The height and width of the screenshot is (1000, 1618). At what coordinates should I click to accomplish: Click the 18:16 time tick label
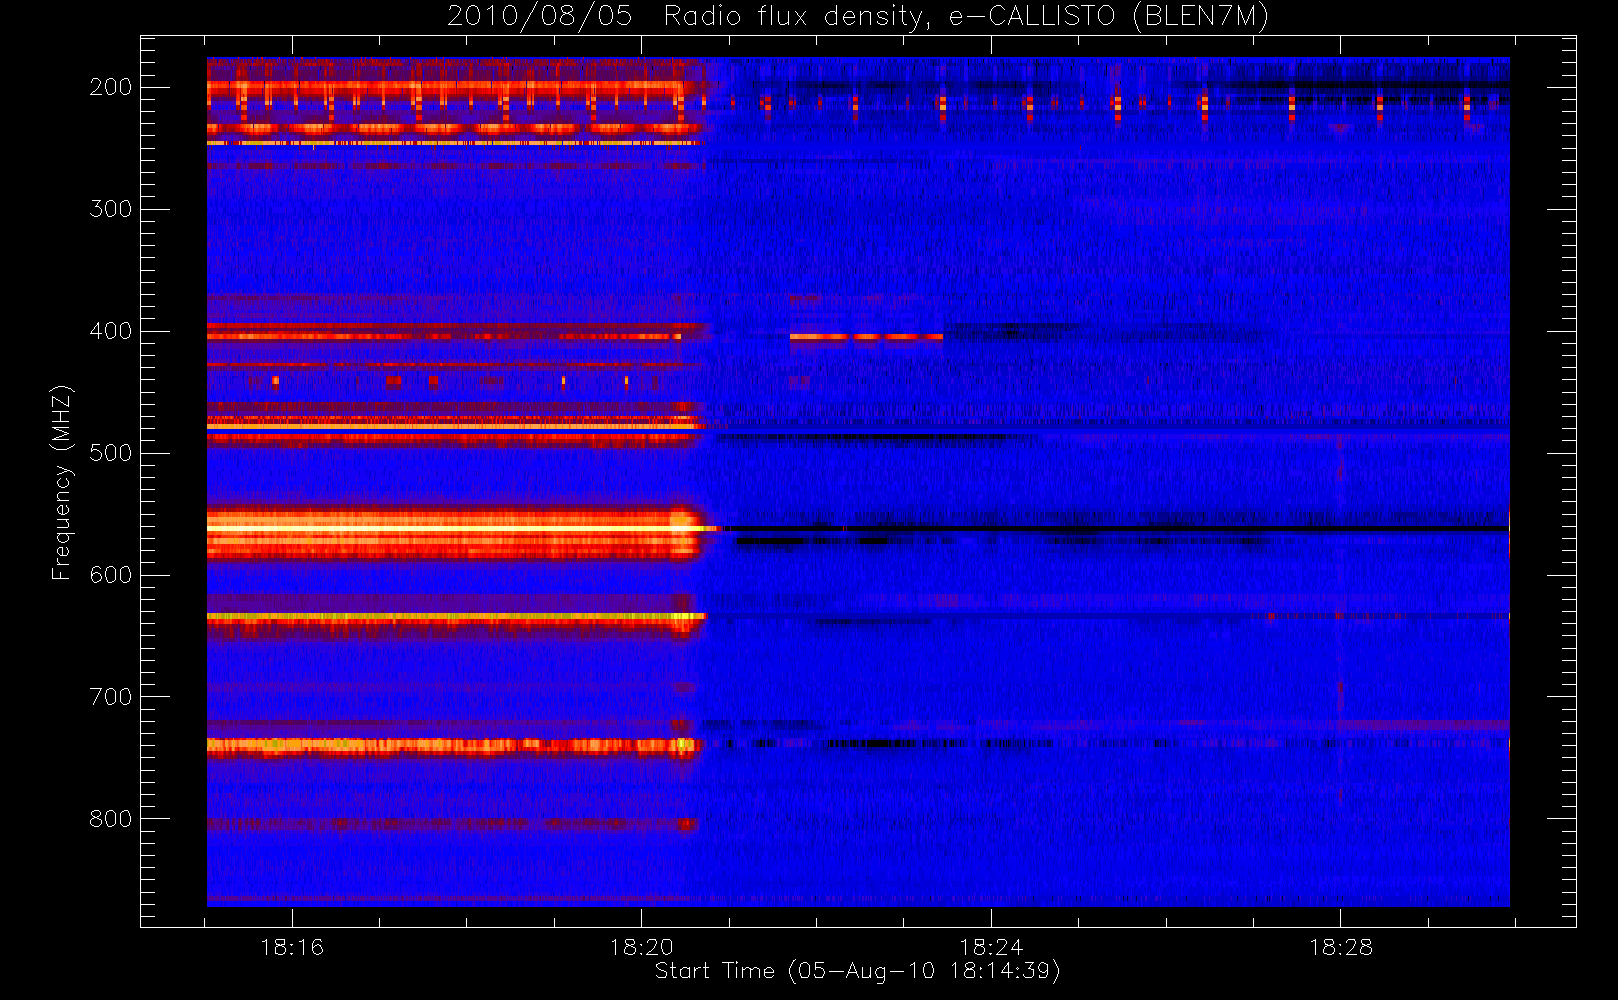[292, 947]
